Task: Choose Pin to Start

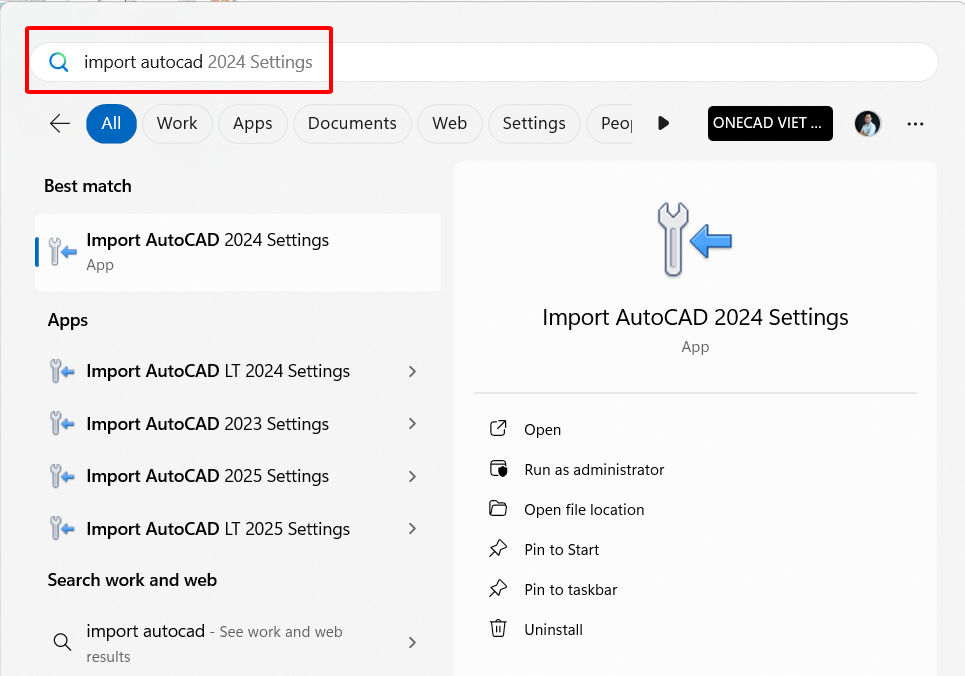Action: pyautogui.click(x=561, y=550)
